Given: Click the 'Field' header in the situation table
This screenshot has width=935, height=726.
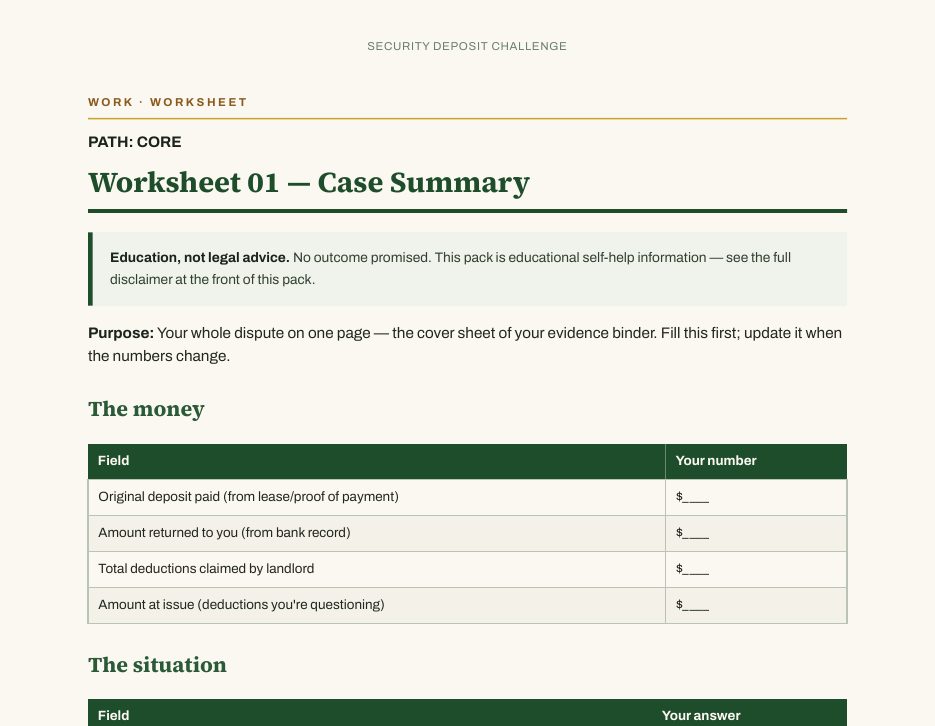Looking at the screenshot, I should 113,715.
